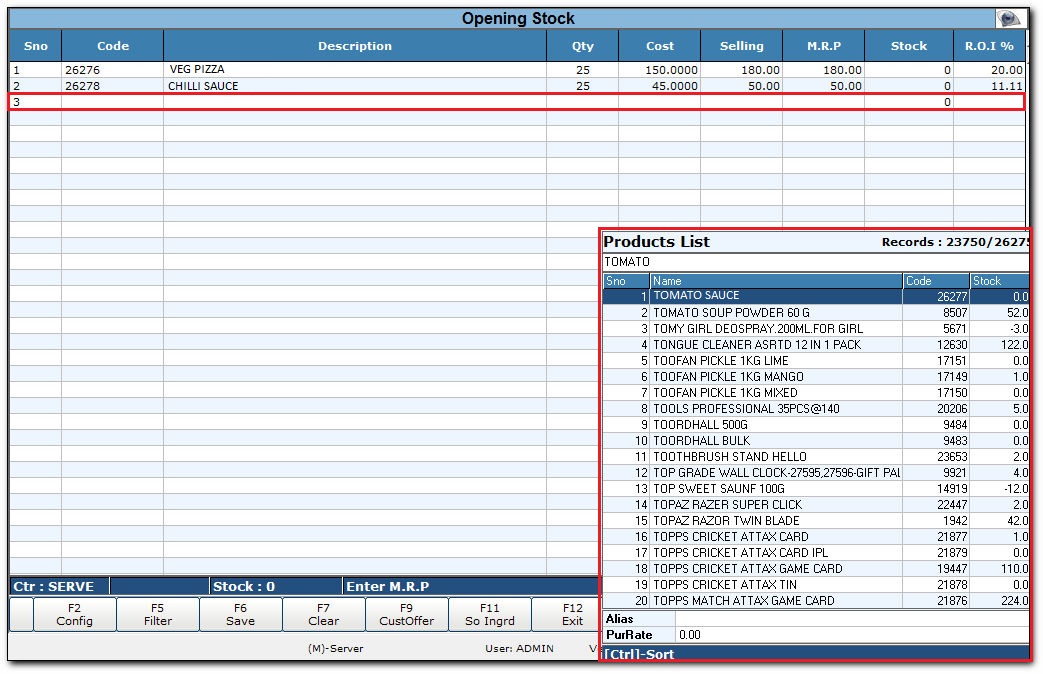Click the icon at top-right of Opening Stock
The width and height of the screenshot is (1043, 674).
coord(1010,19)
